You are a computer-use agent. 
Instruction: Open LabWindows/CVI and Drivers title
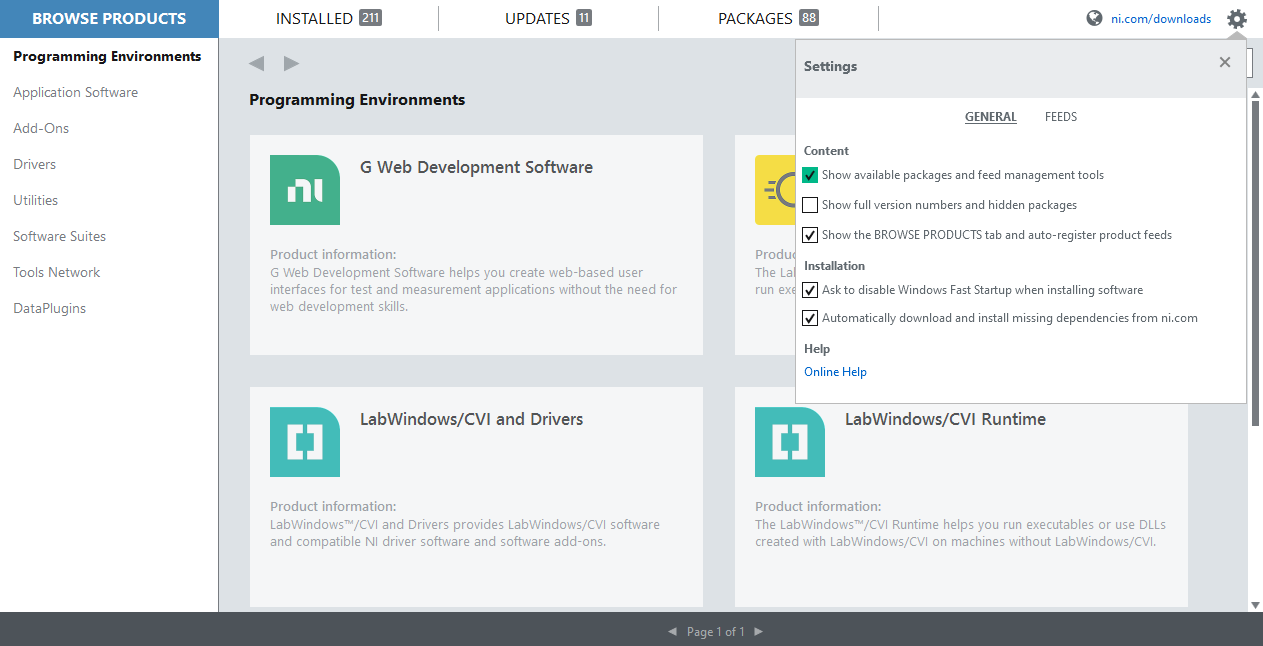click(x=472, y=420)
